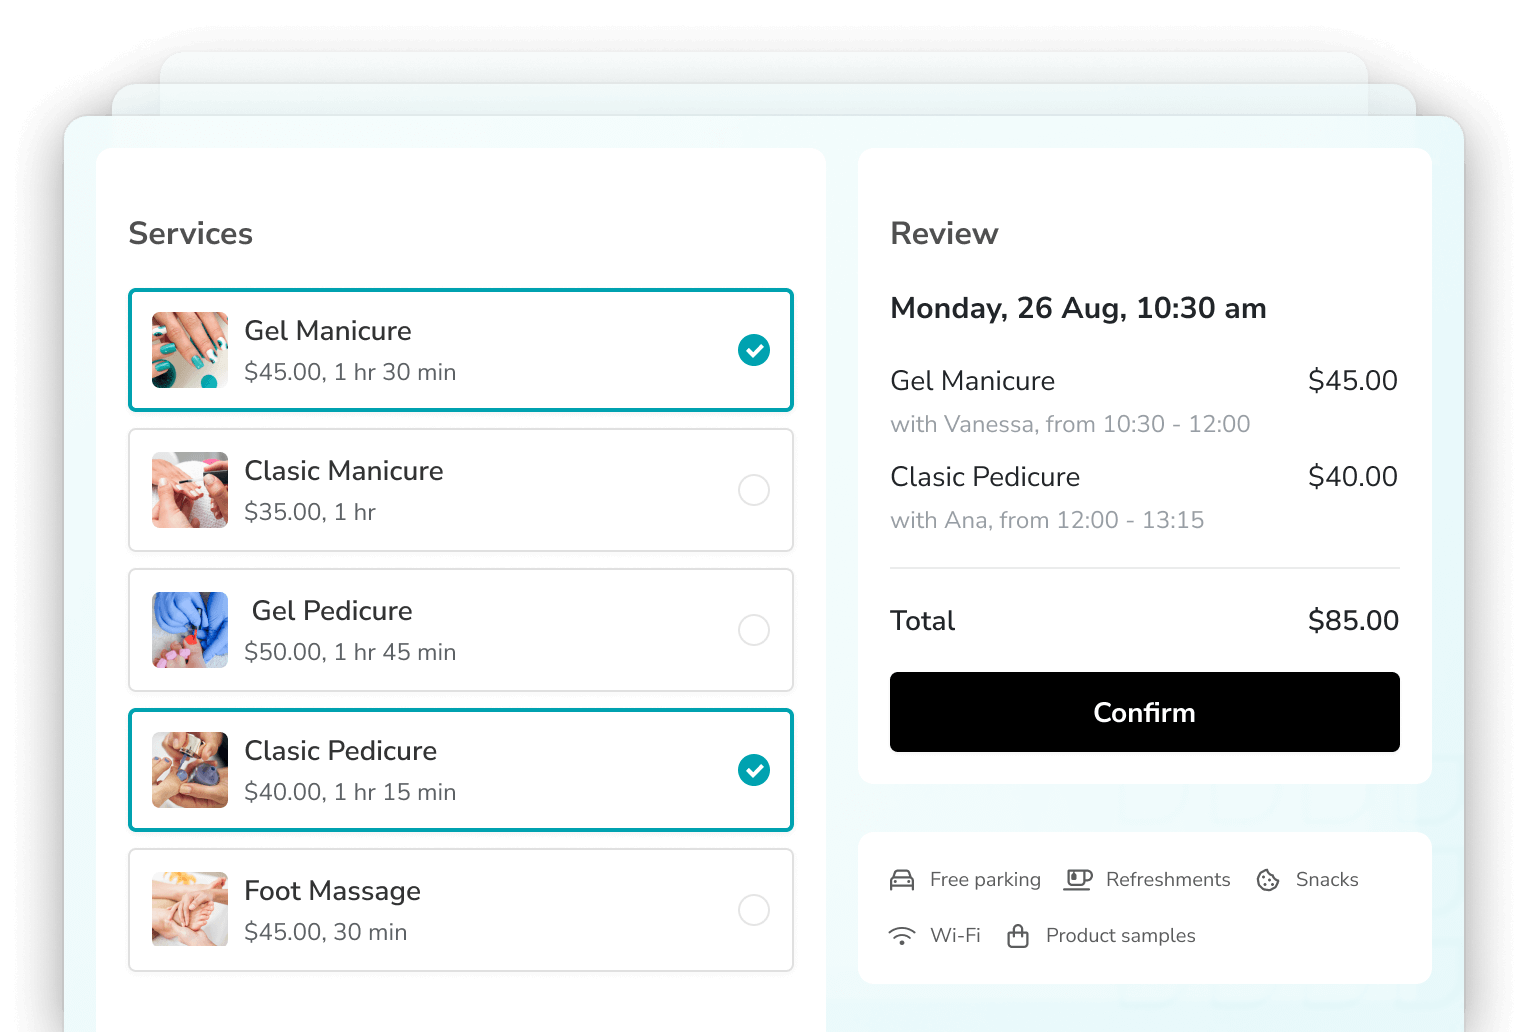Click the Snacks cookie icon

1268,880
